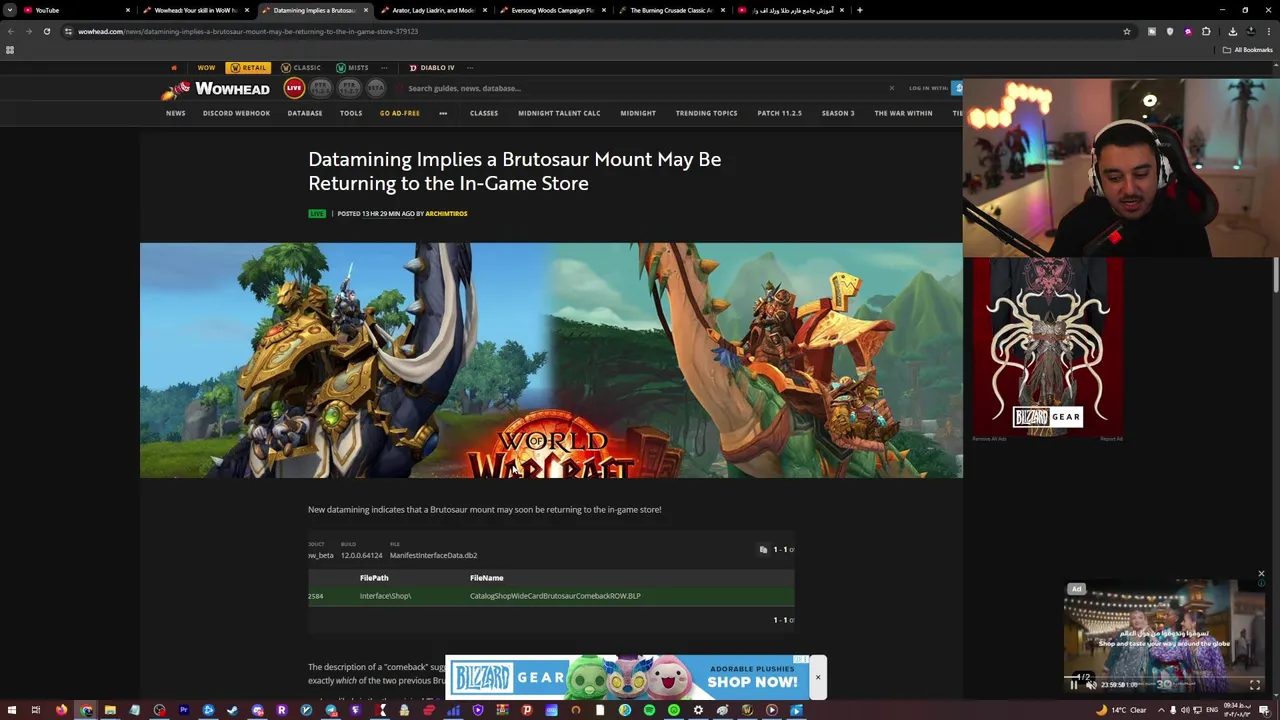Click GO AD-FREE link

pos(400,113)
